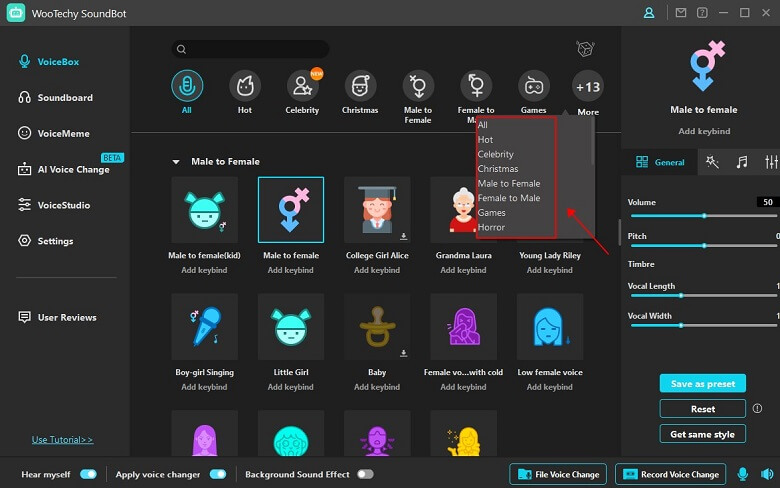Toggle the Hear myself switch

88,474
